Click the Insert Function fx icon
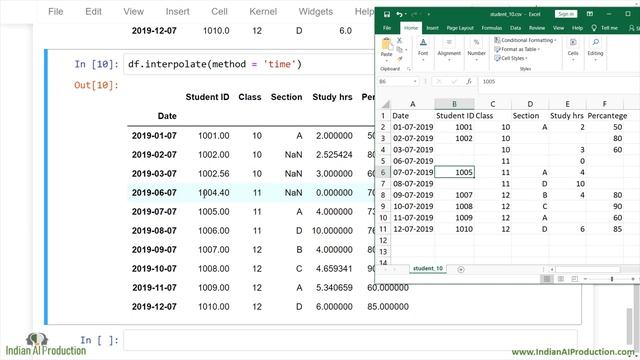 click(469, 82)
